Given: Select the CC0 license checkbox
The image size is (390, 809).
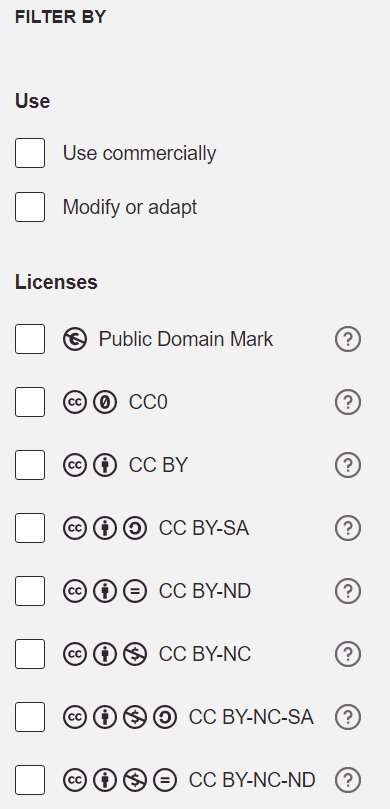Looking at the screenshot, I should pos(30,402).
